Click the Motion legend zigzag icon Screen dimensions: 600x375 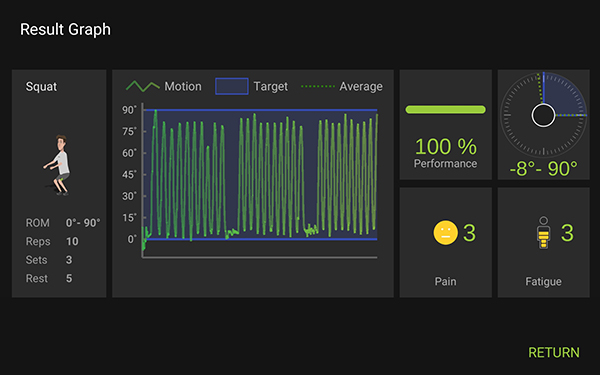coord(143,86)
